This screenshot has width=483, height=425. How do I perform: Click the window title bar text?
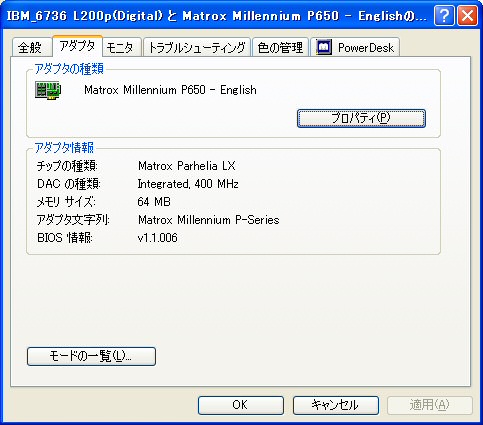[x=216, y=16]
